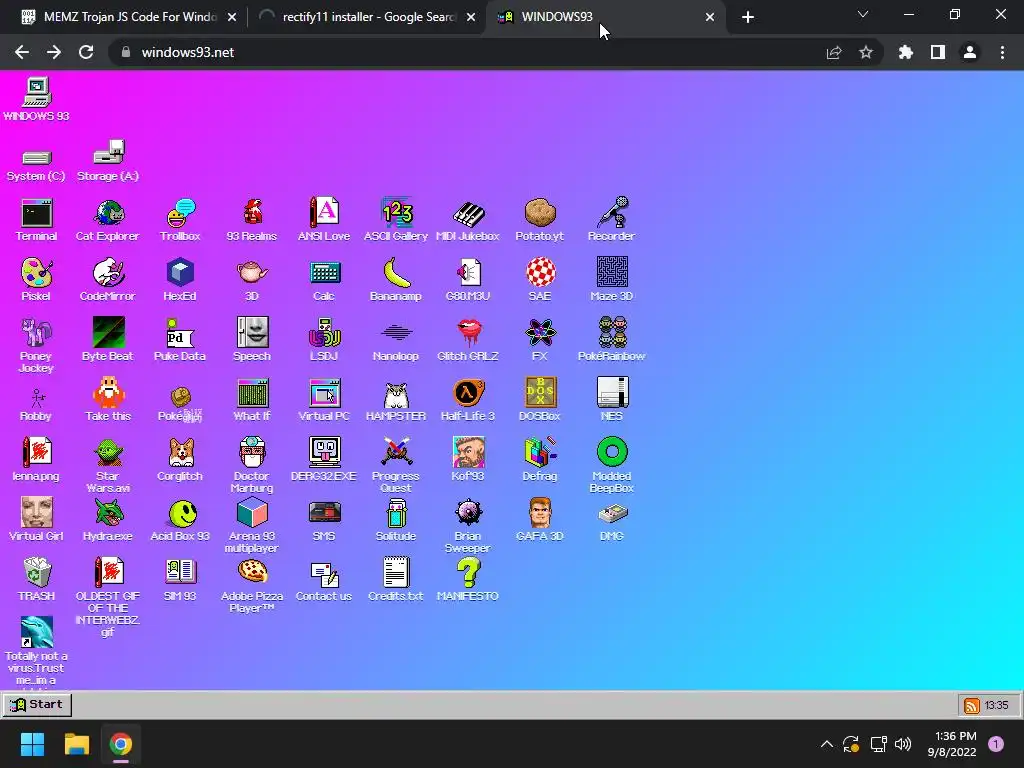1024x768 pixels.
Task: Open Adobe Pizza Player icon
Action: [252, 586]
